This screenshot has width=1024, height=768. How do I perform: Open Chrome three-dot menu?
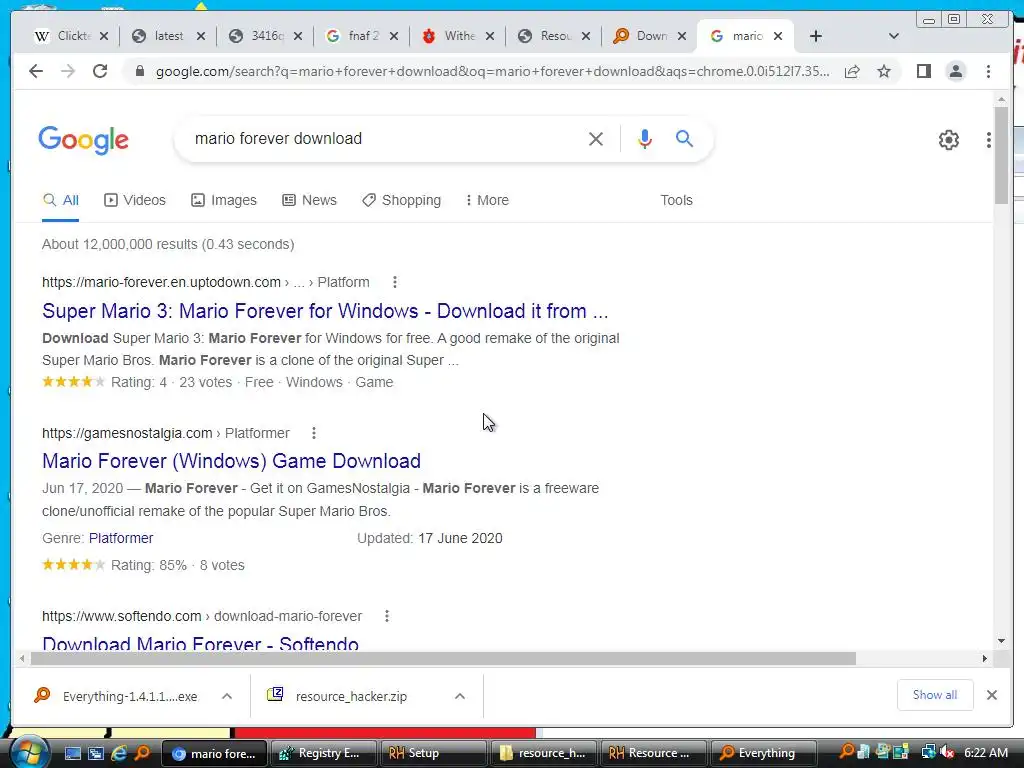click(x=988, y=71)
